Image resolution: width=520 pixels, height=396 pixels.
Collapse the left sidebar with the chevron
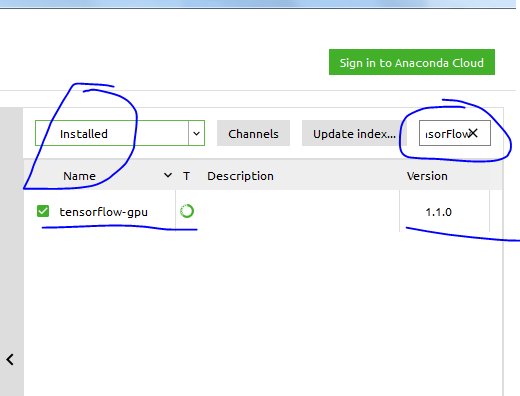10,359
